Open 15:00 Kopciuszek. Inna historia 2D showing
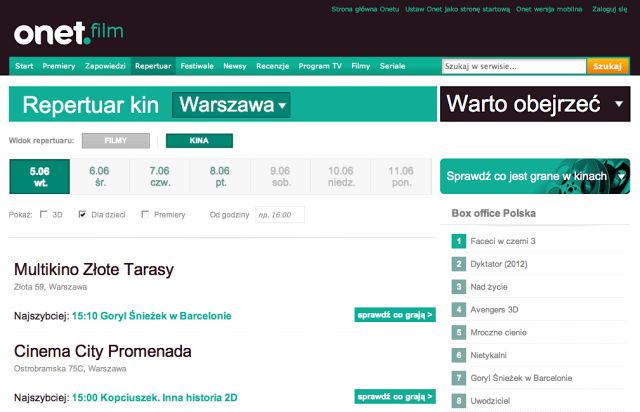This screenshot has height=412, width=640. [155, 397]
